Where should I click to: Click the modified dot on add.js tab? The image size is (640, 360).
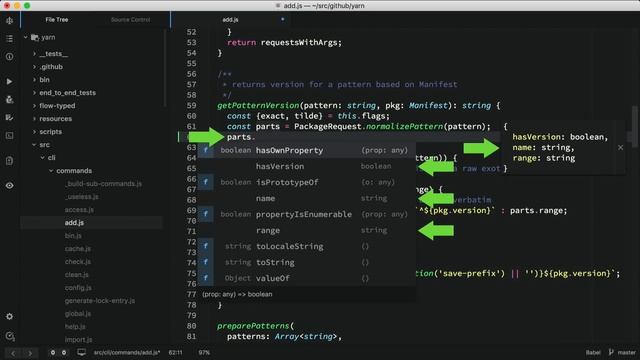(282, 19)
